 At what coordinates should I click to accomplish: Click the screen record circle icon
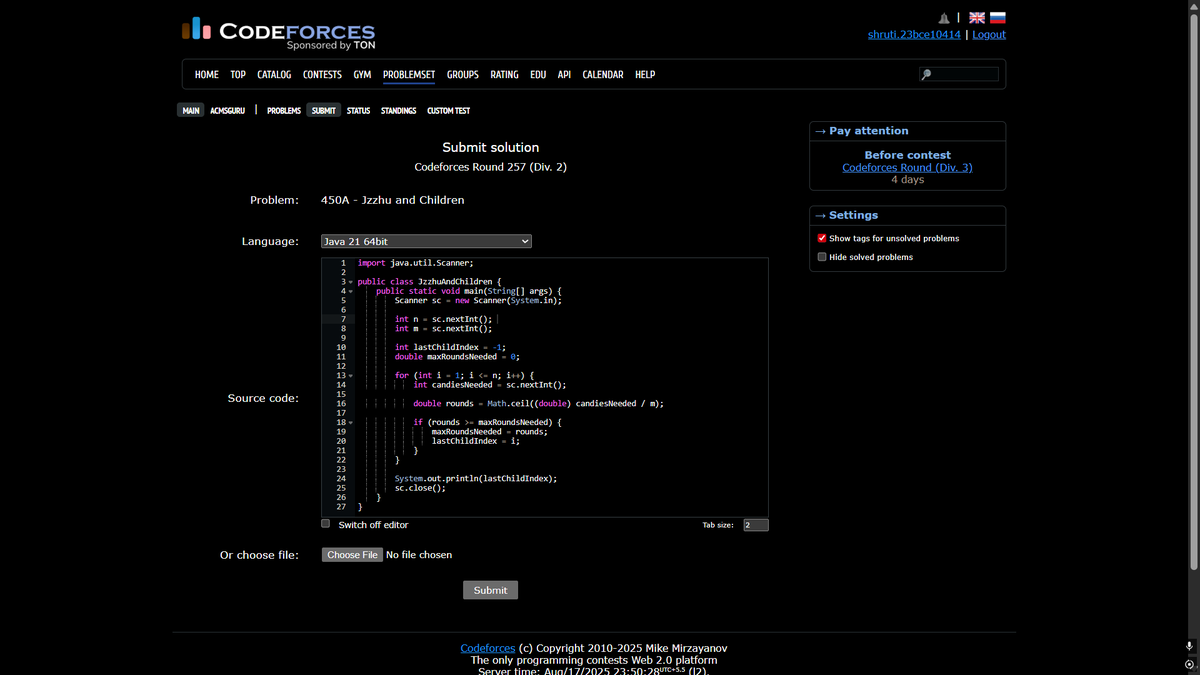coord(1189,664)
